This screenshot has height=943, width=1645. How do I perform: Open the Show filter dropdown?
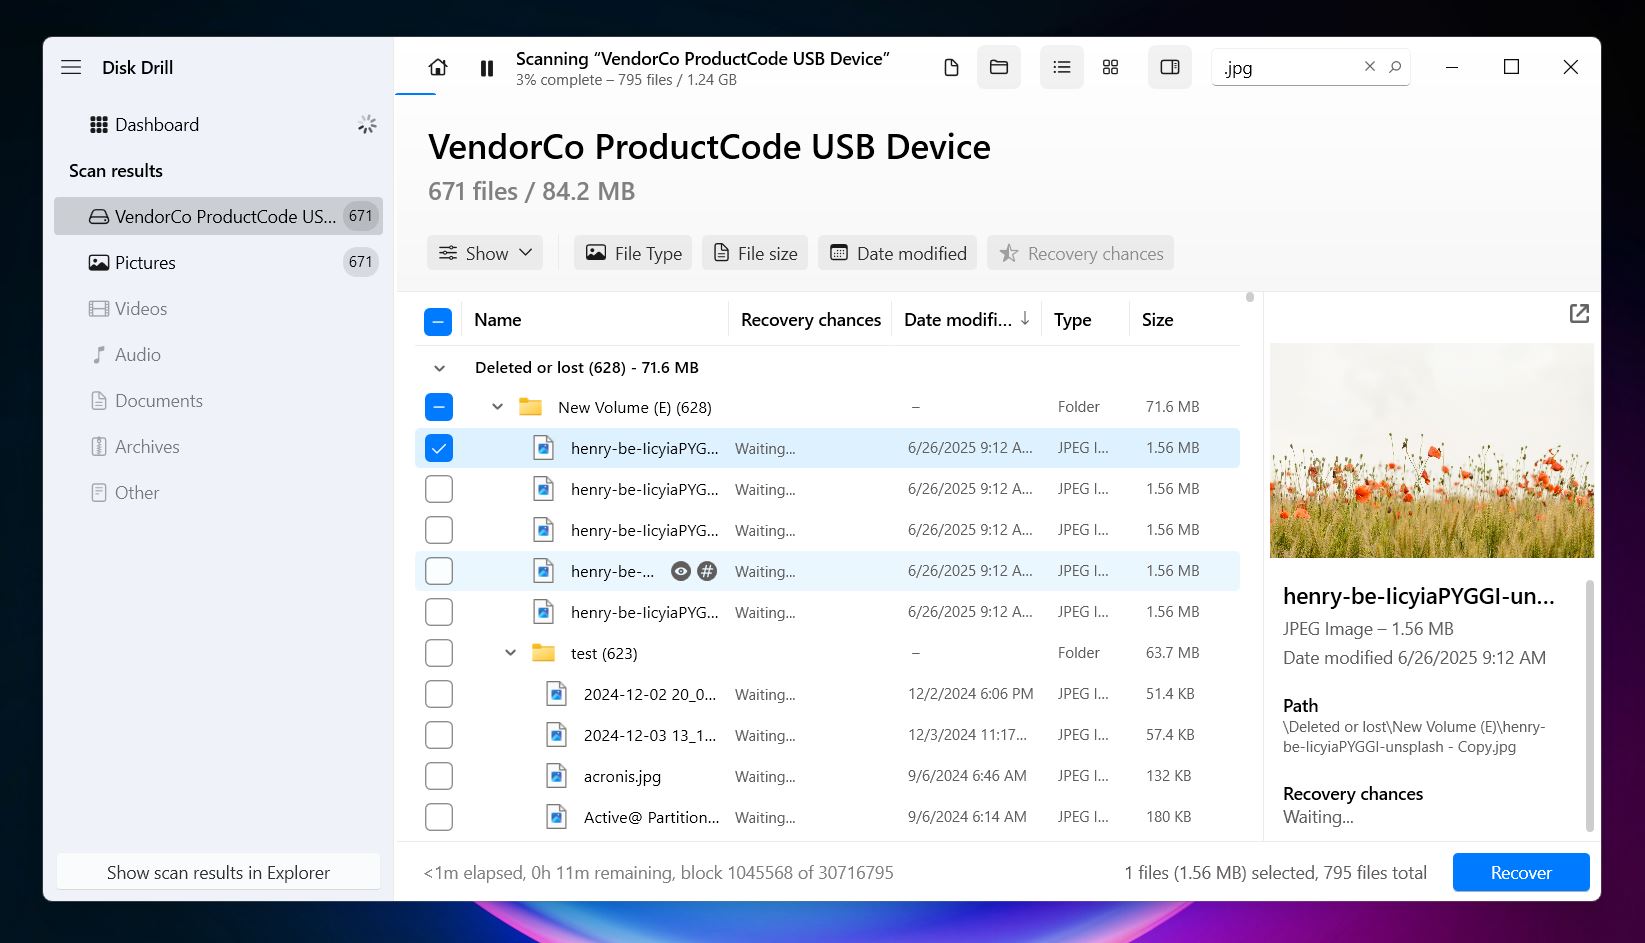pyautogui.click(x=485, y=253)
